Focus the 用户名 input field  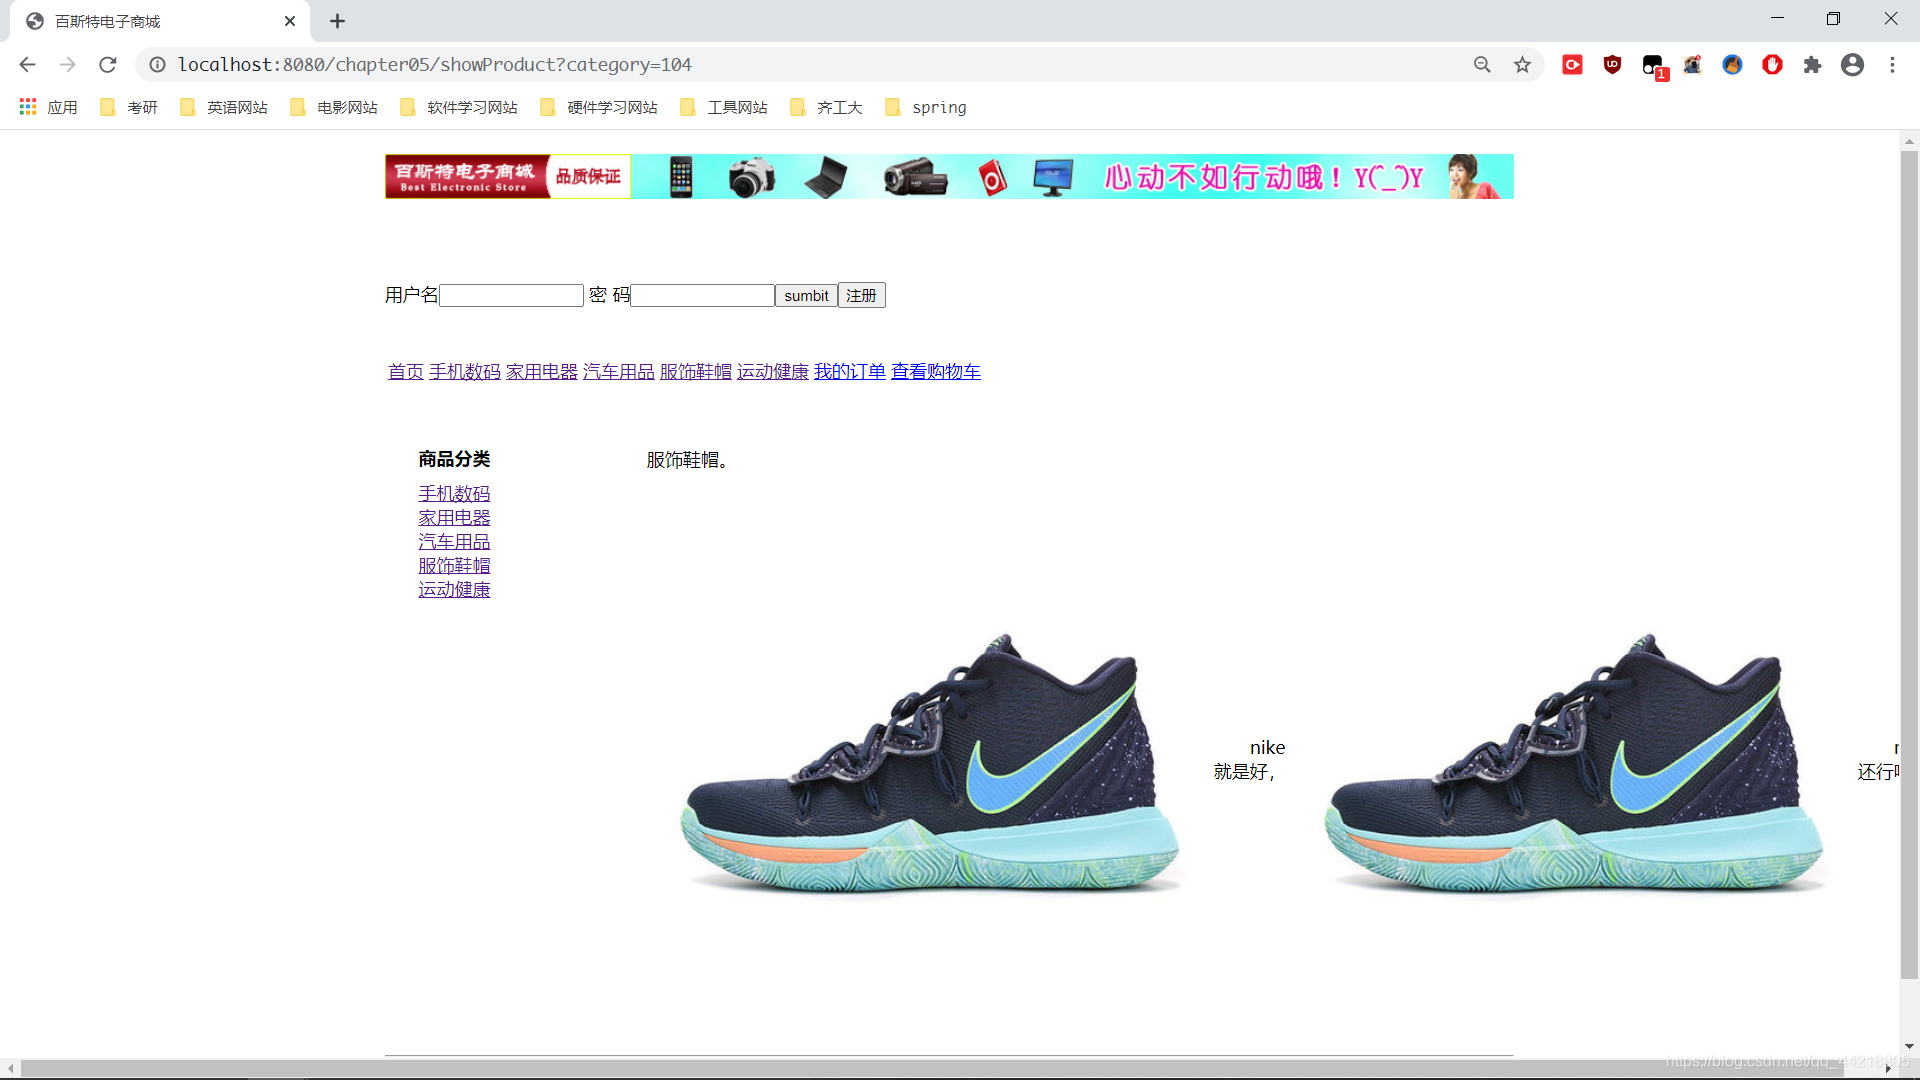click(x=511, y=296)
